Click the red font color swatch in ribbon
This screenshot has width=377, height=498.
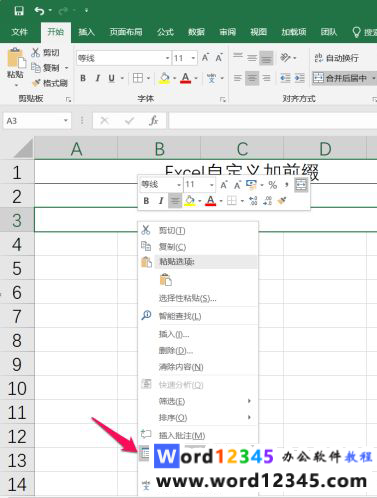click(x=186, y=78)
